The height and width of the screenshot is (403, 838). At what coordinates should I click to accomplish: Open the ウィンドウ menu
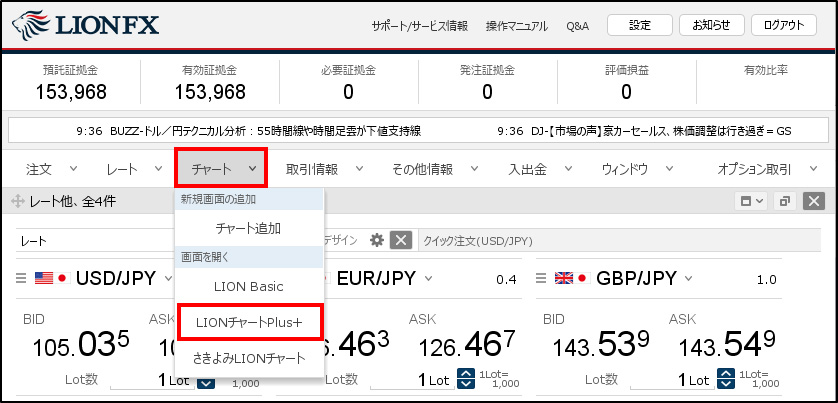pos(638,169)
